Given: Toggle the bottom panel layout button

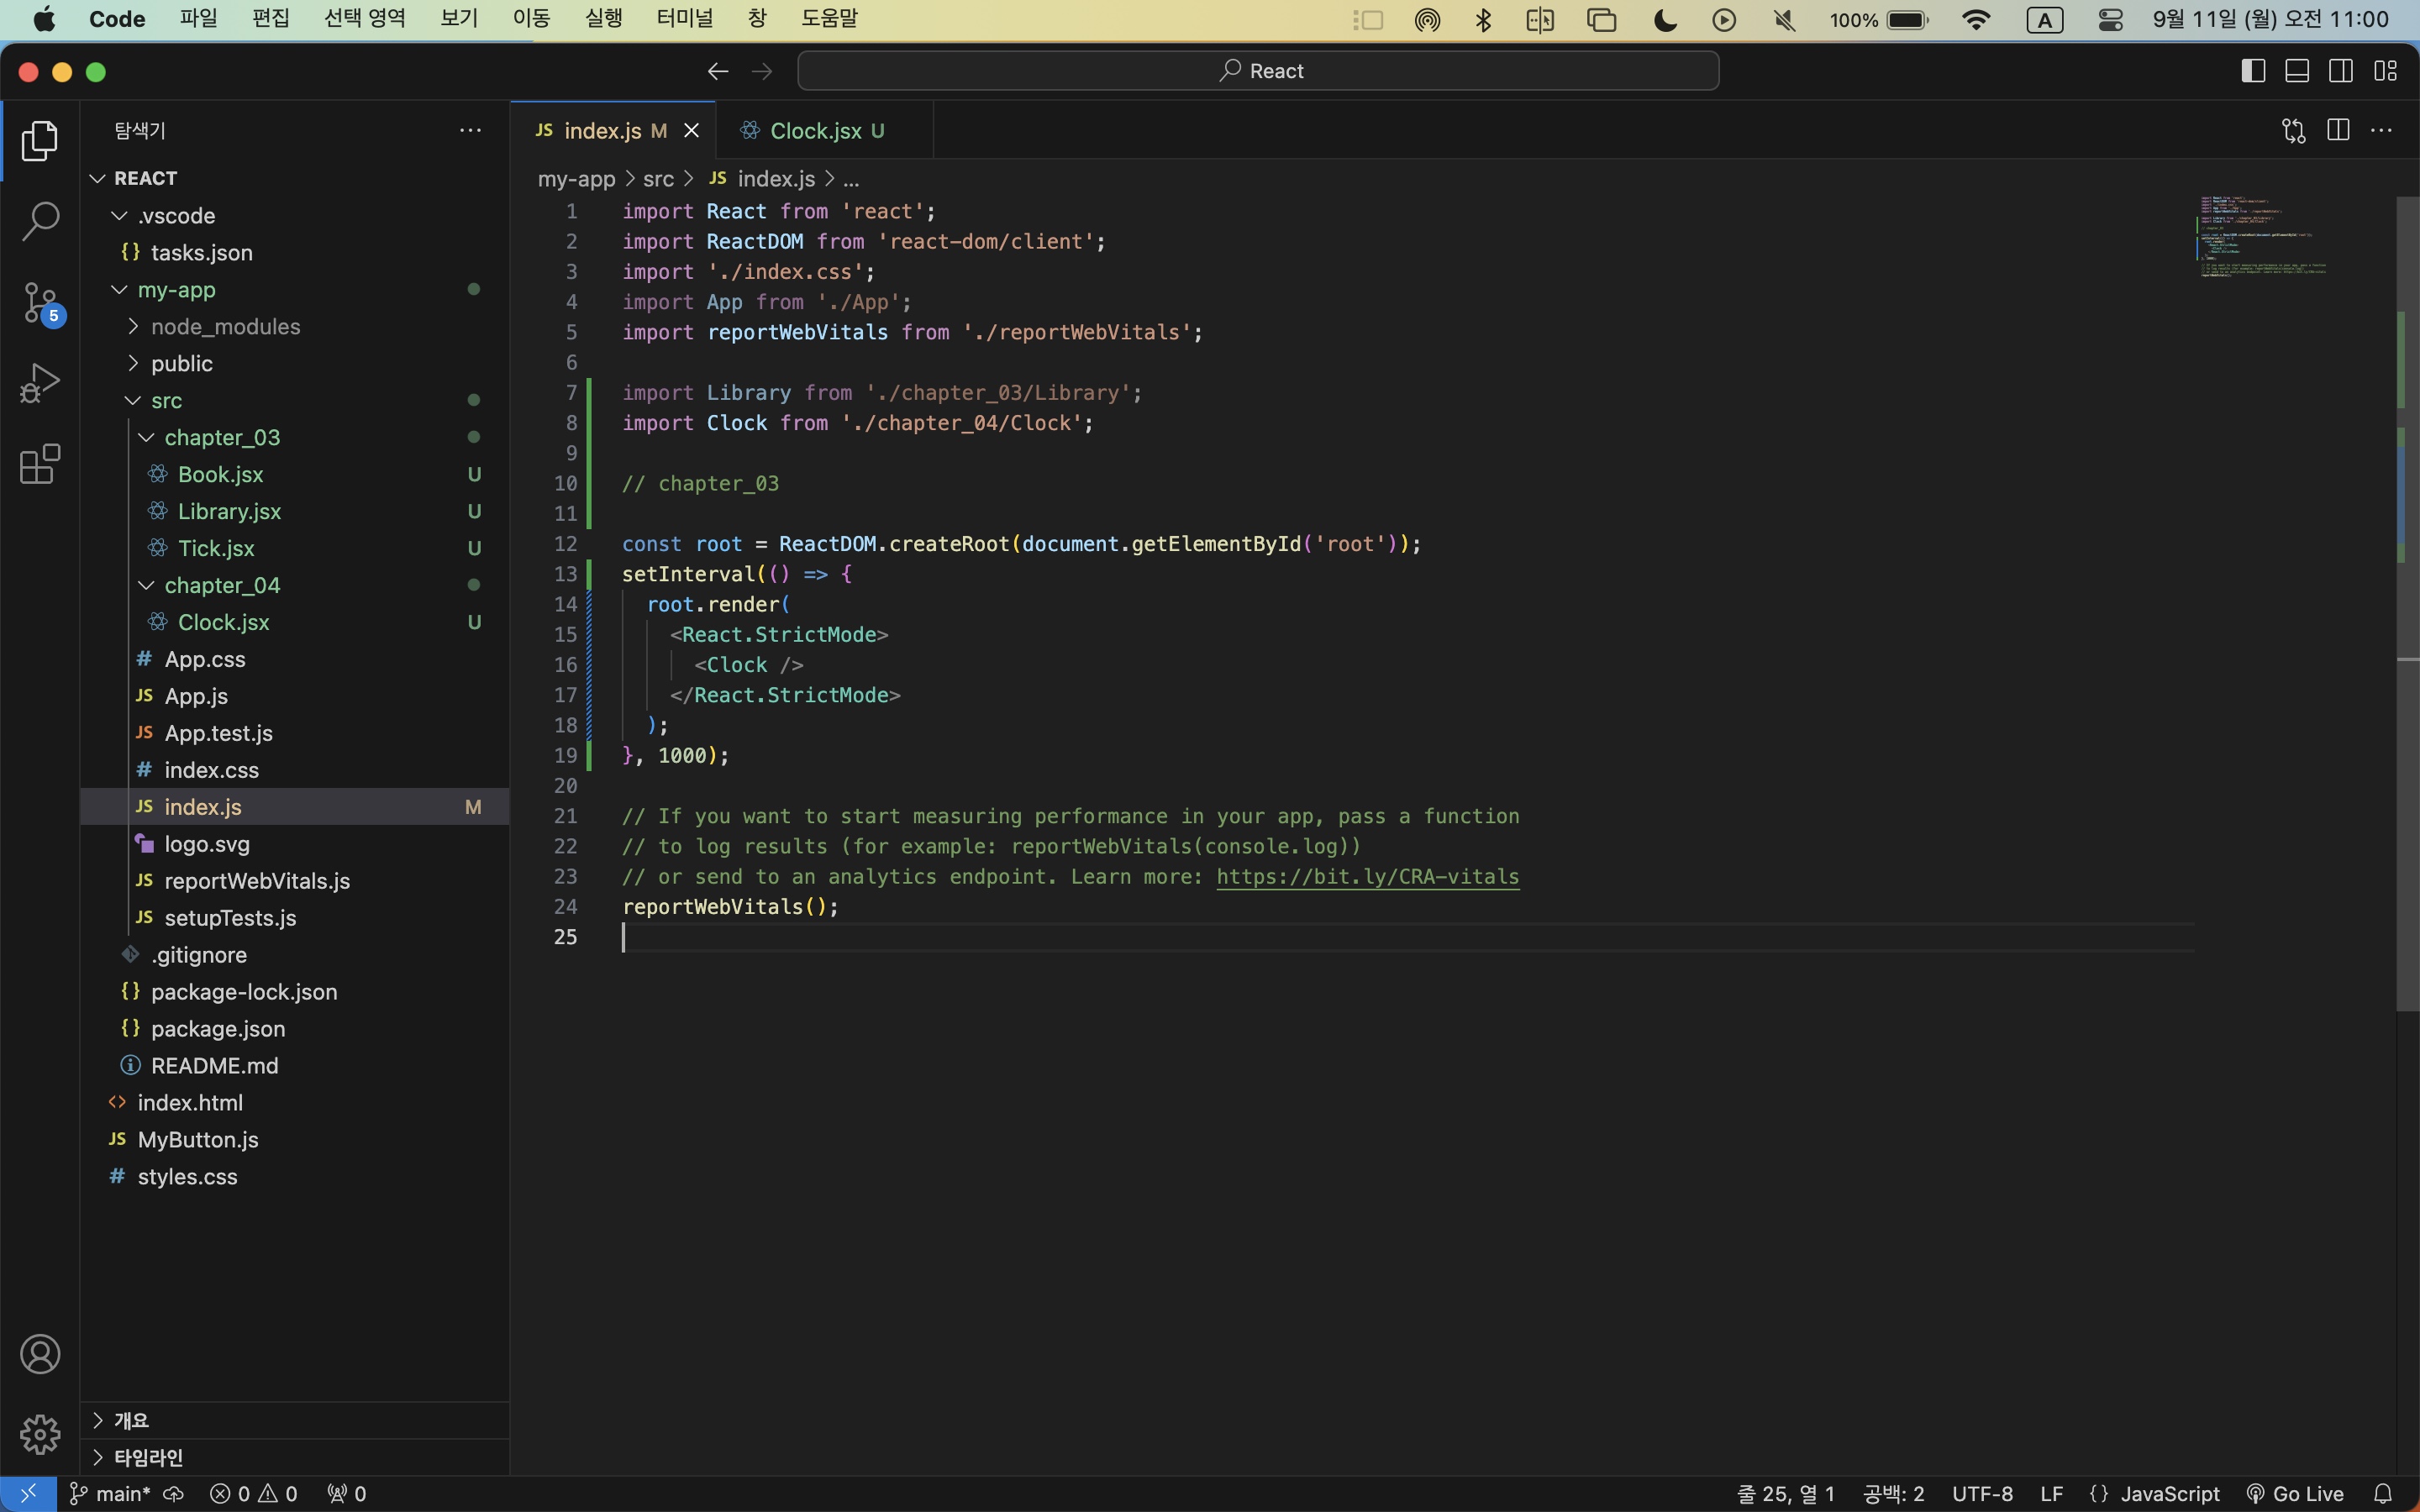Looking at the screenshot, I should (2297, 71).
